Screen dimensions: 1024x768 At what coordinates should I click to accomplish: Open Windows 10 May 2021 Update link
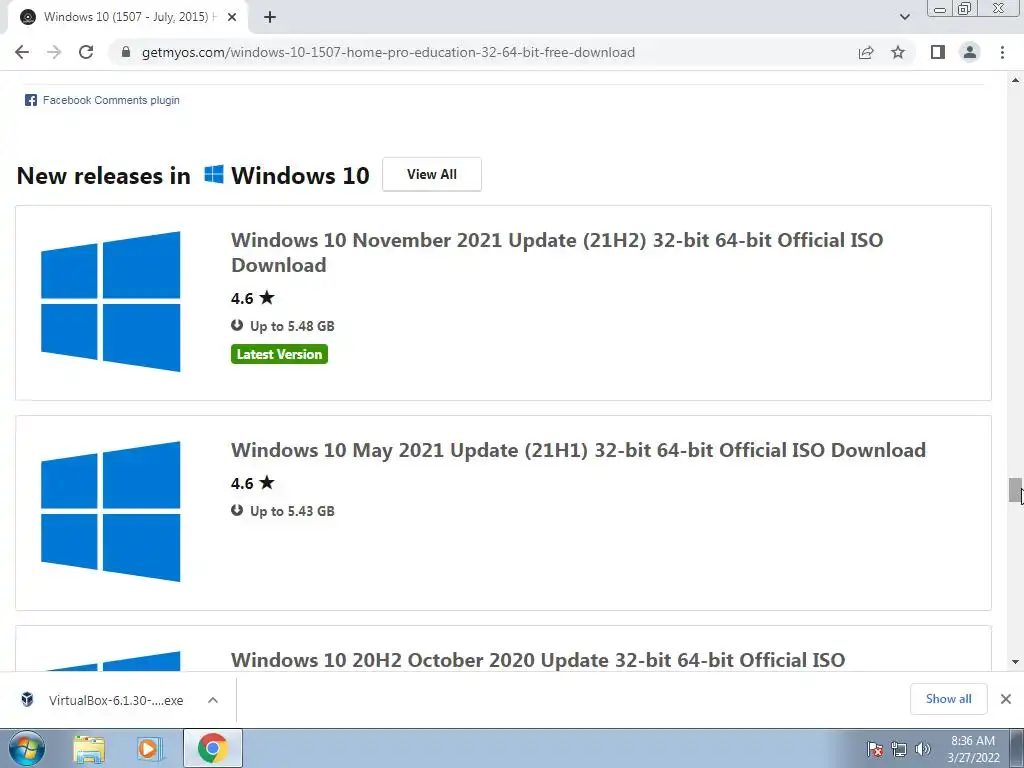(578, 450)
